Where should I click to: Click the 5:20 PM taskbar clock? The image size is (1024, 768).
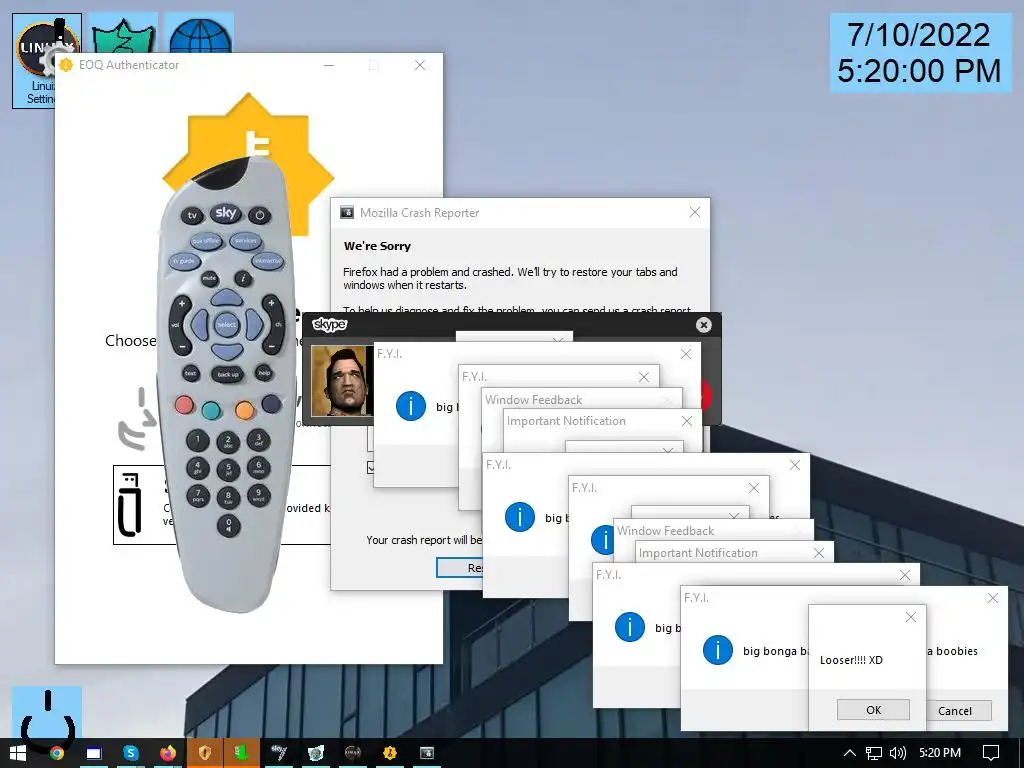click(x=940, y=753)
